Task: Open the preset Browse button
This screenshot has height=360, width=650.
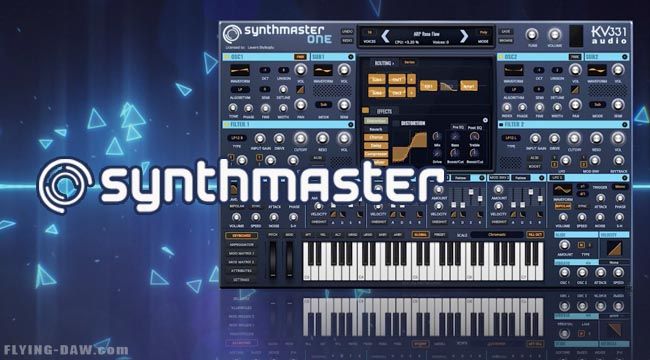Action: [x=505, y=41]
